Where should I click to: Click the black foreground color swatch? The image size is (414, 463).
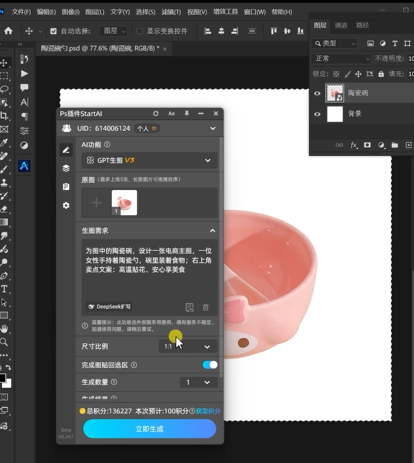pos(2,378)
